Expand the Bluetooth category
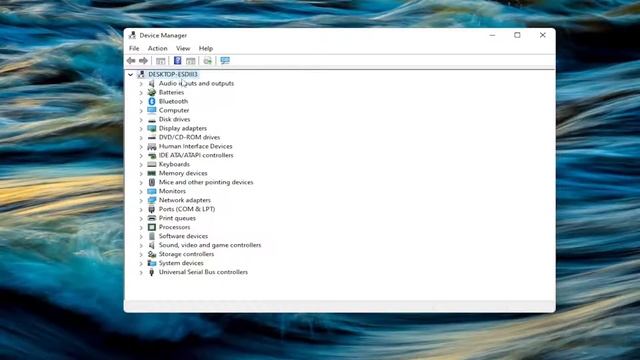 click(x=141, y=102)
